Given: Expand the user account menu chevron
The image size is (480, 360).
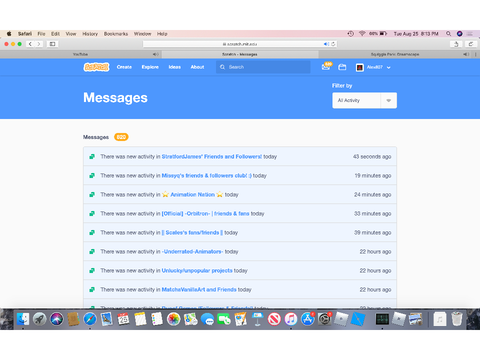Looking at the screenshot, I should click(x=389, y=67).
